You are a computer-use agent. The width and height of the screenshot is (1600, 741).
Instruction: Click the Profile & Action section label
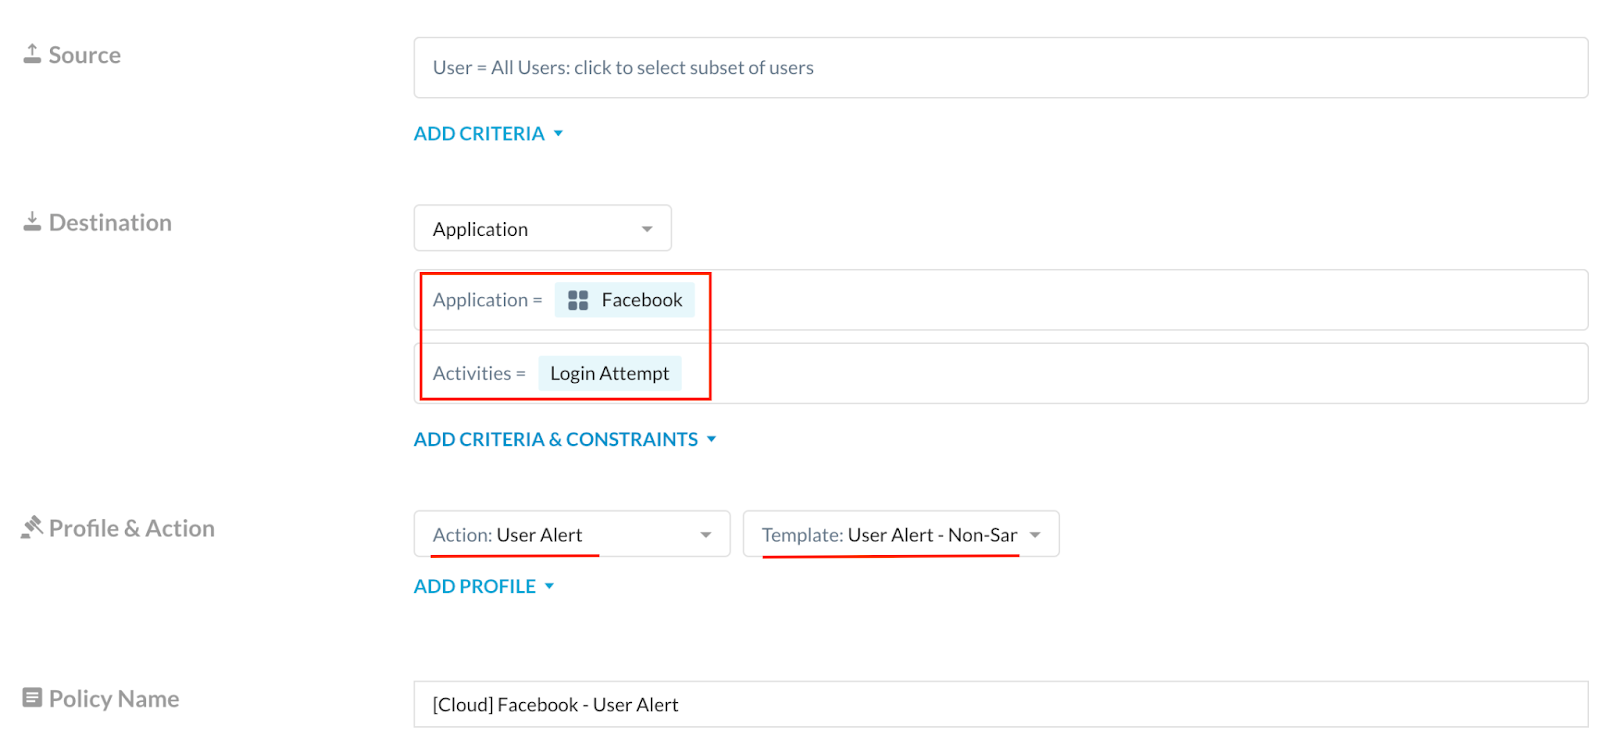pos(132,528)
